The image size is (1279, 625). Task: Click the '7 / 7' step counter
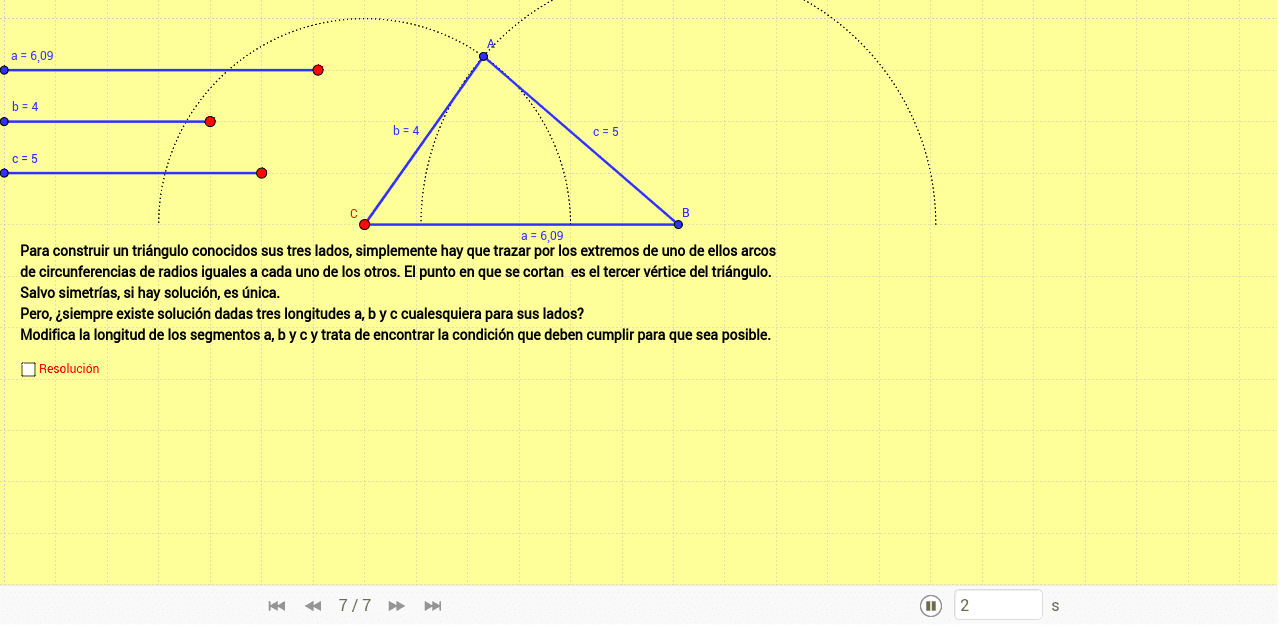click(x=355, y=606)
